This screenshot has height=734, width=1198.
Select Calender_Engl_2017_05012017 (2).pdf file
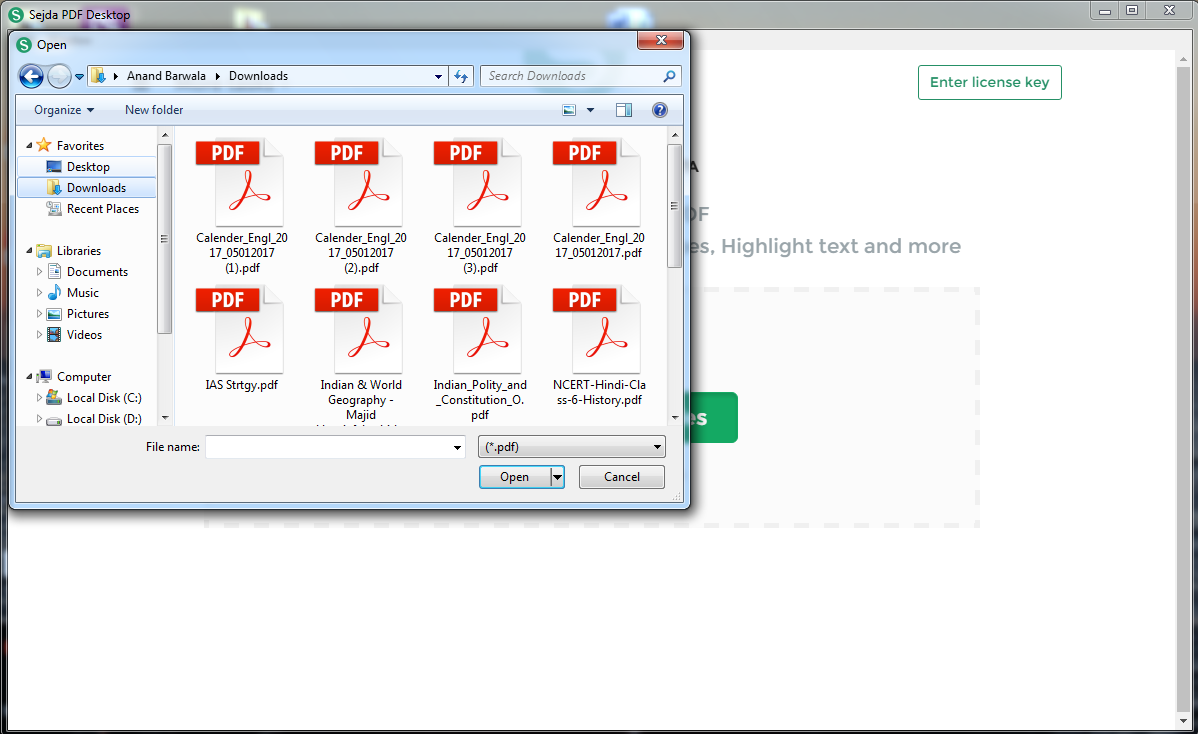[361, 206]
